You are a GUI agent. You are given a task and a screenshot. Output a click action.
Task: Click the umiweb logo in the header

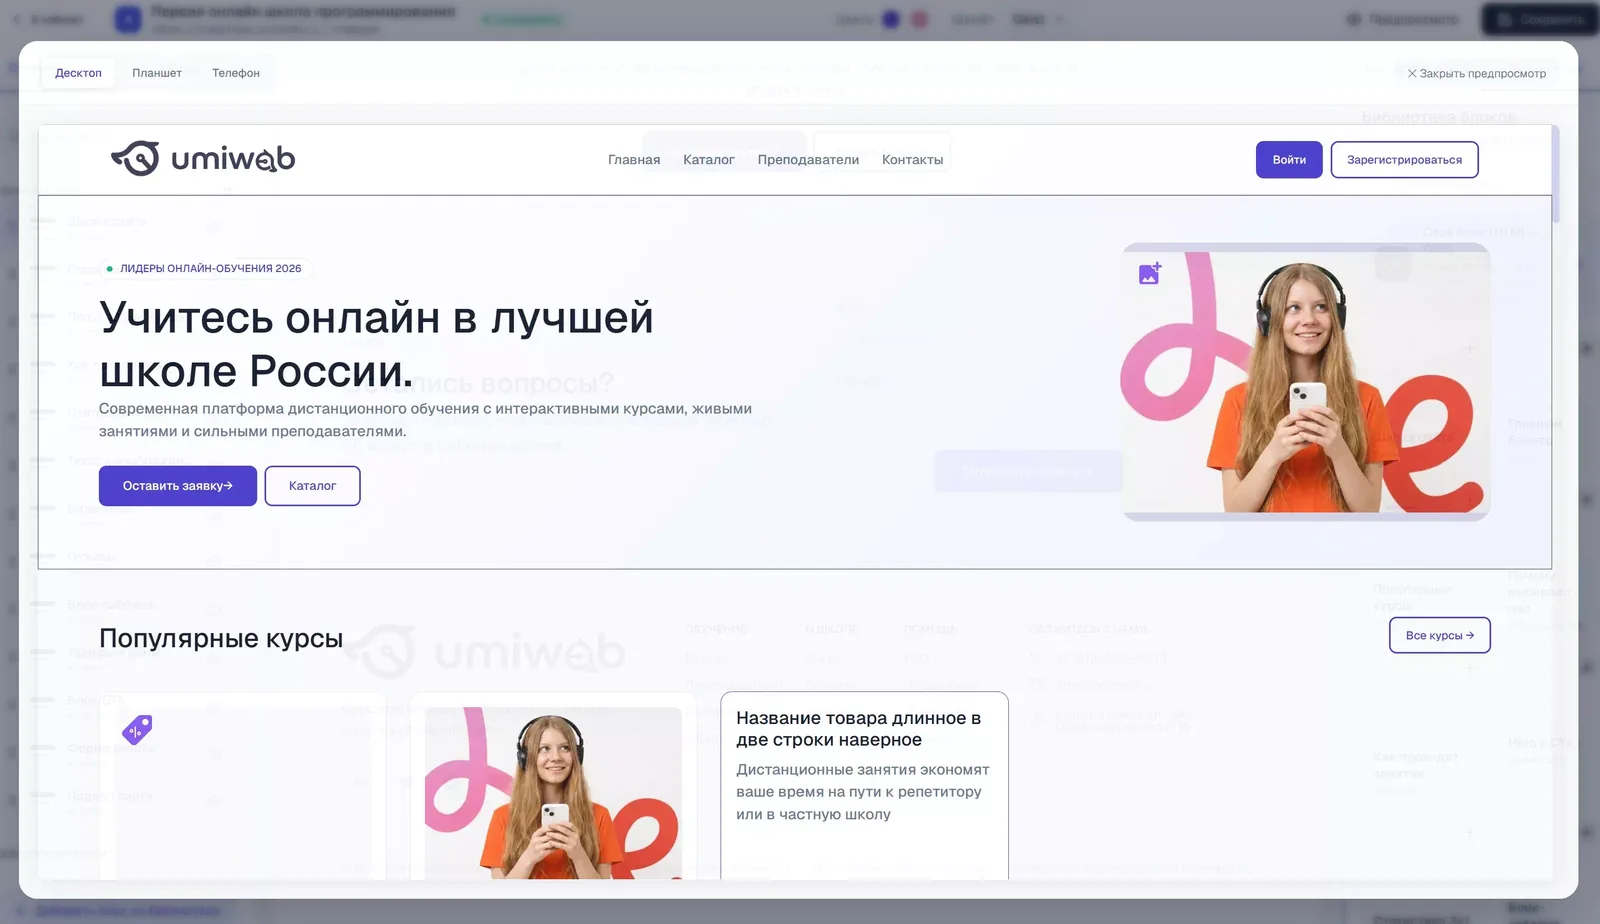[x=203, y=159]
